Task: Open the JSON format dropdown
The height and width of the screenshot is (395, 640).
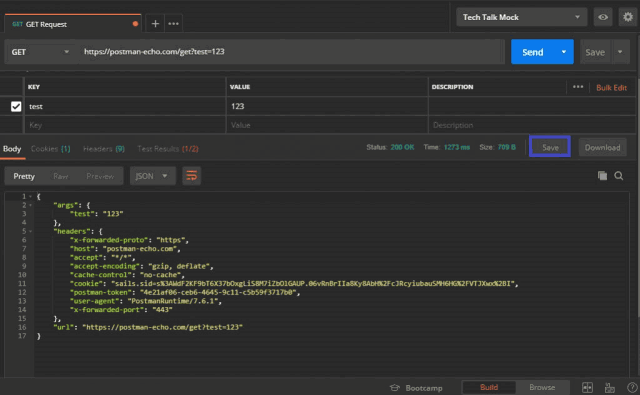Action: pos(152,176)
